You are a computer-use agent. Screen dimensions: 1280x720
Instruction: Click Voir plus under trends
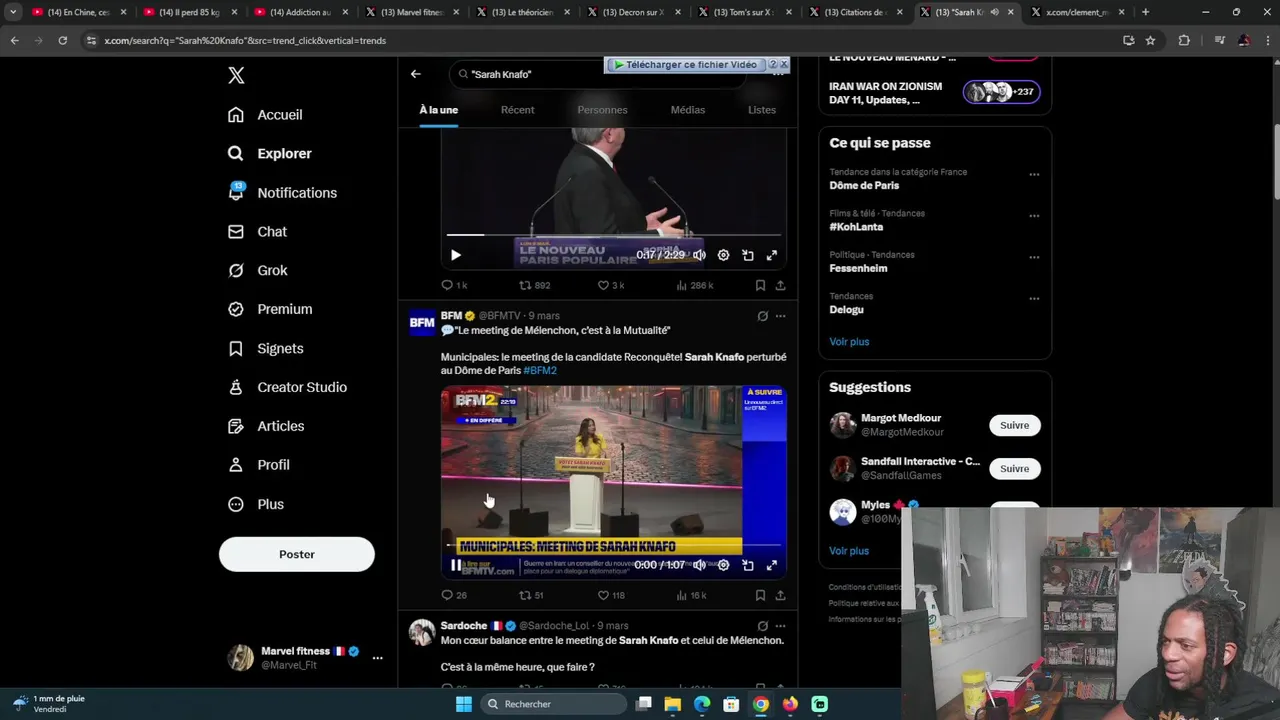[x=849, y=342]
